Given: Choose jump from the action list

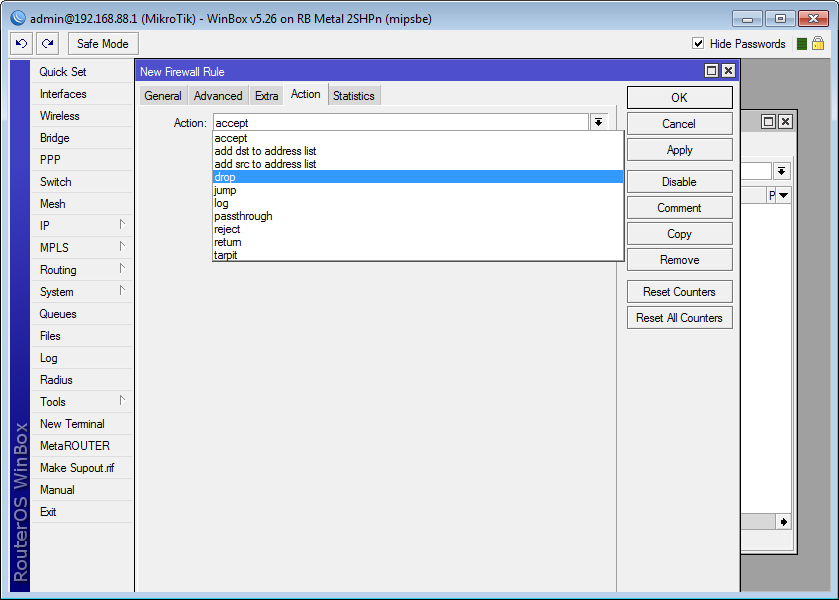Looking at the screenshot, I should pyautogui.click(x=418, y=190).
